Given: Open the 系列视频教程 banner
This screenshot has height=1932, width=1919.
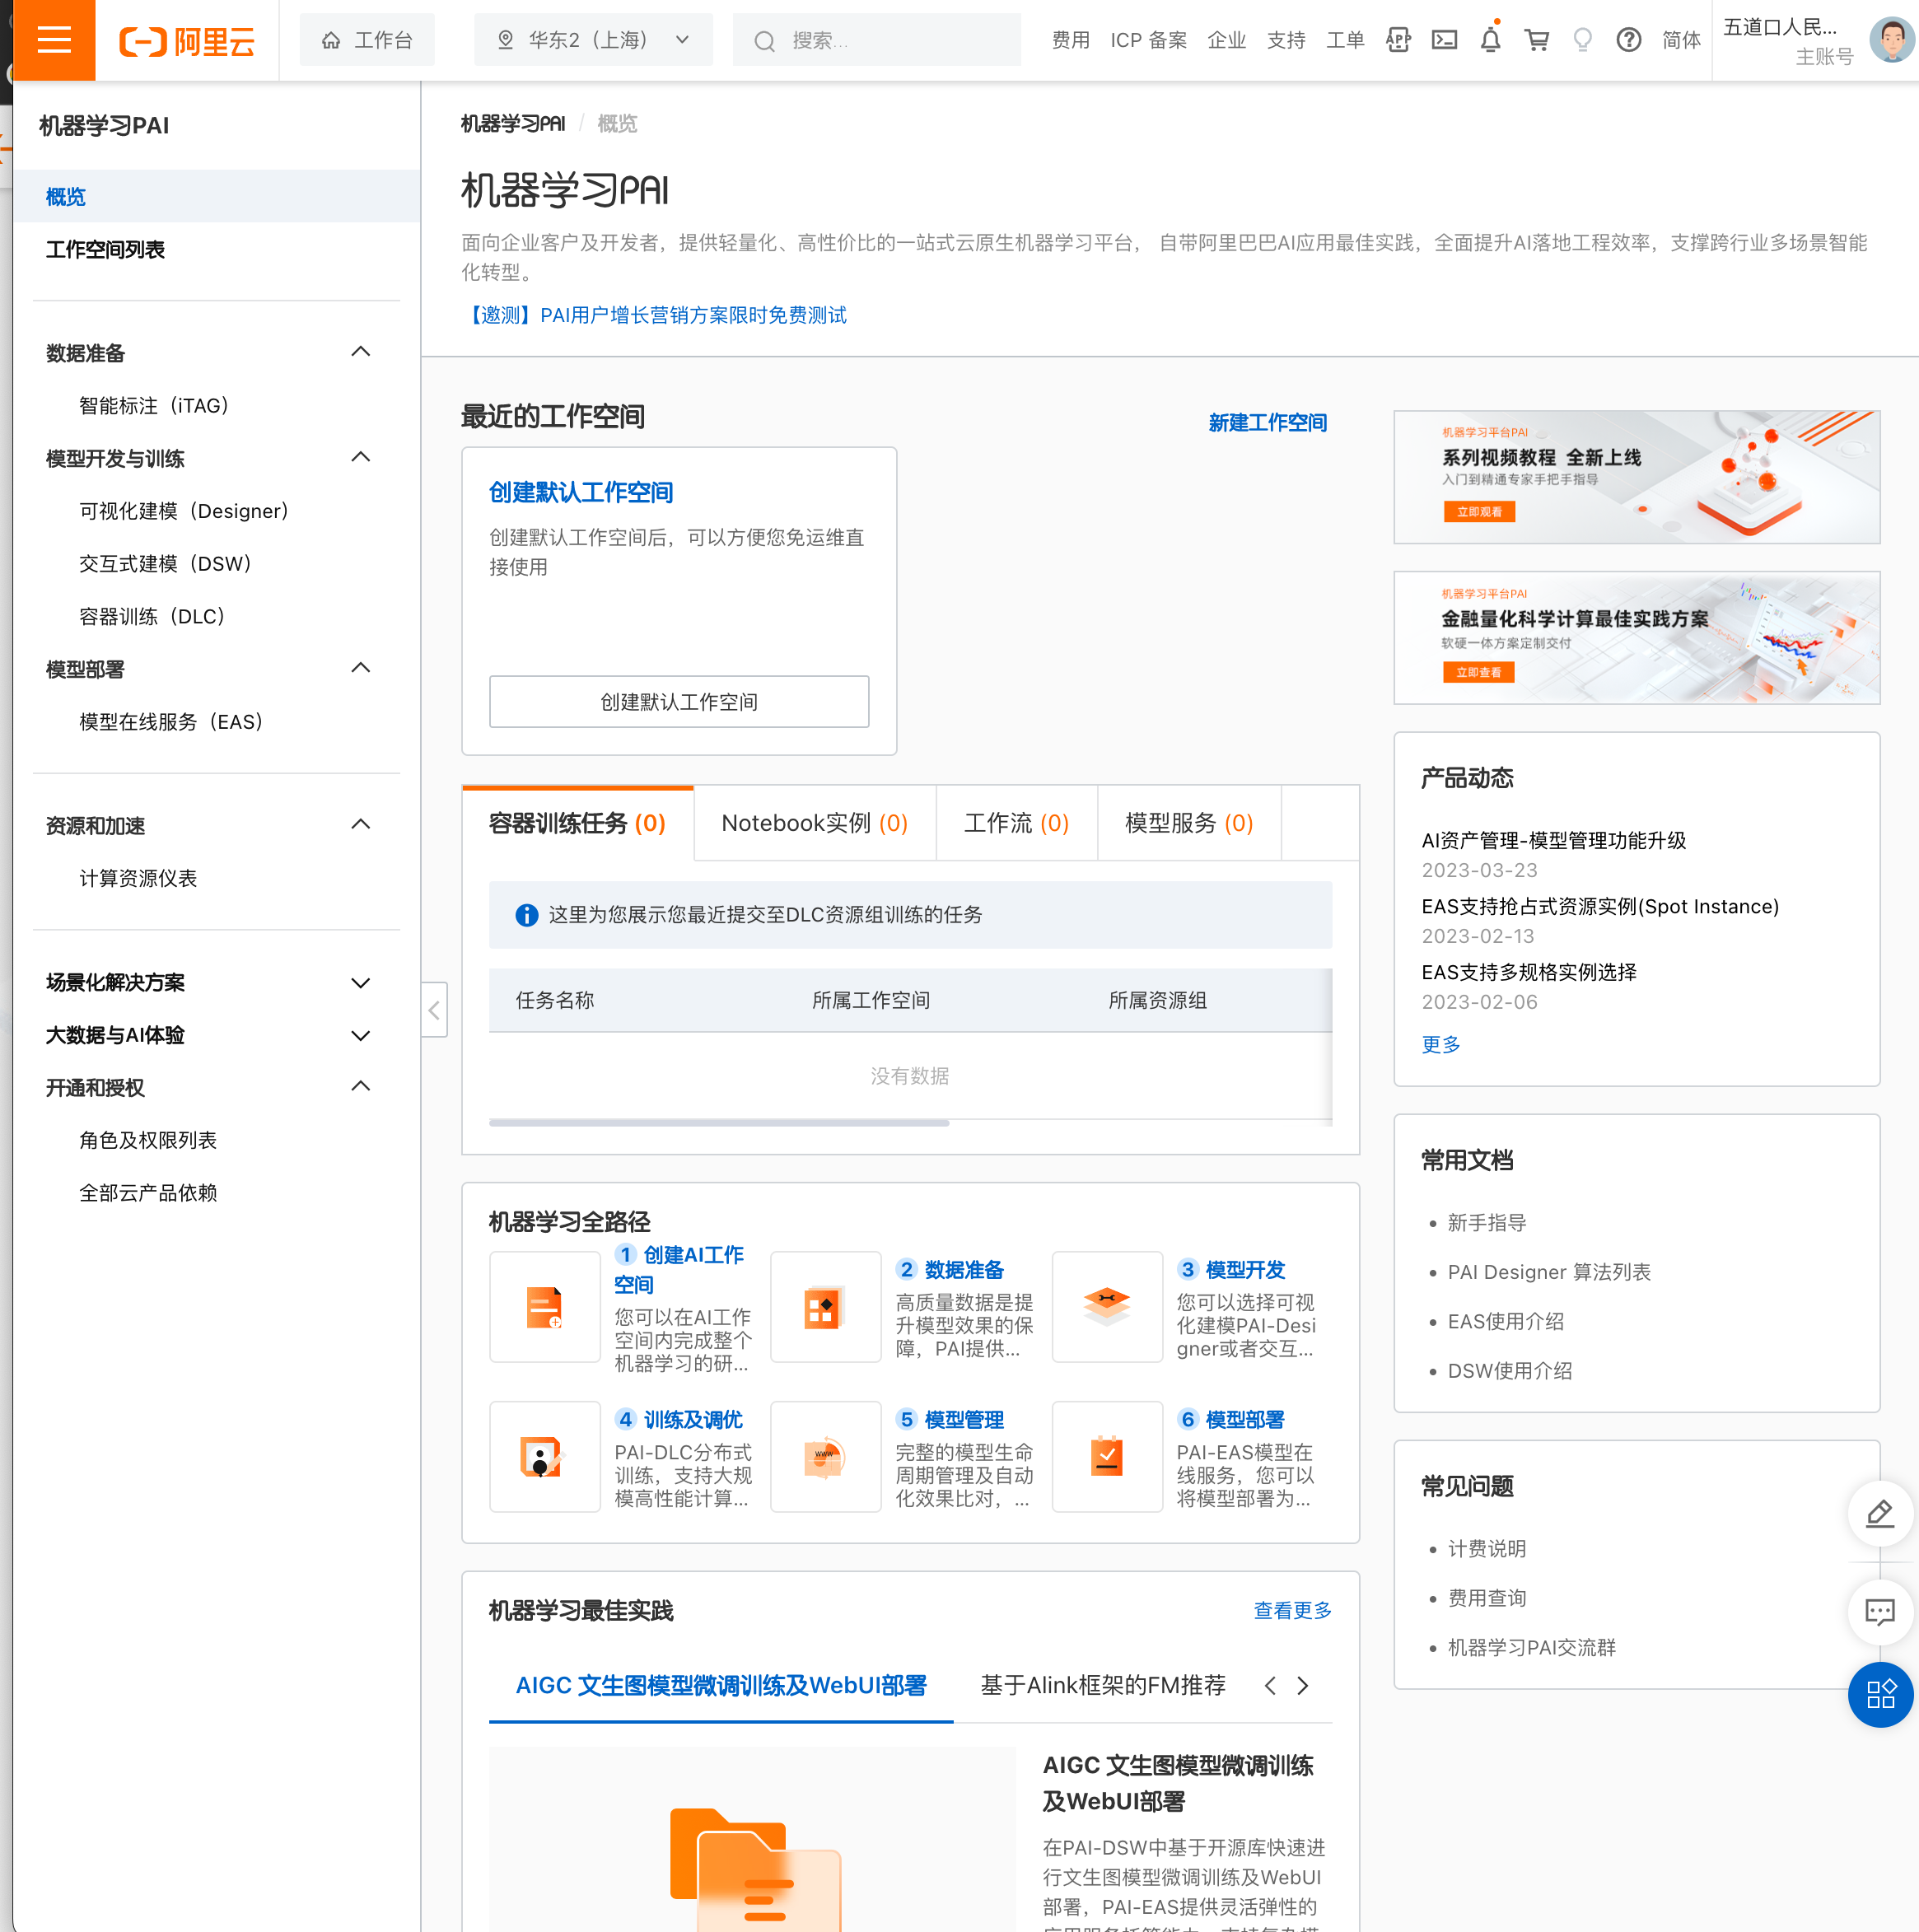Looking at the screenshot, I should (1637, 477).
